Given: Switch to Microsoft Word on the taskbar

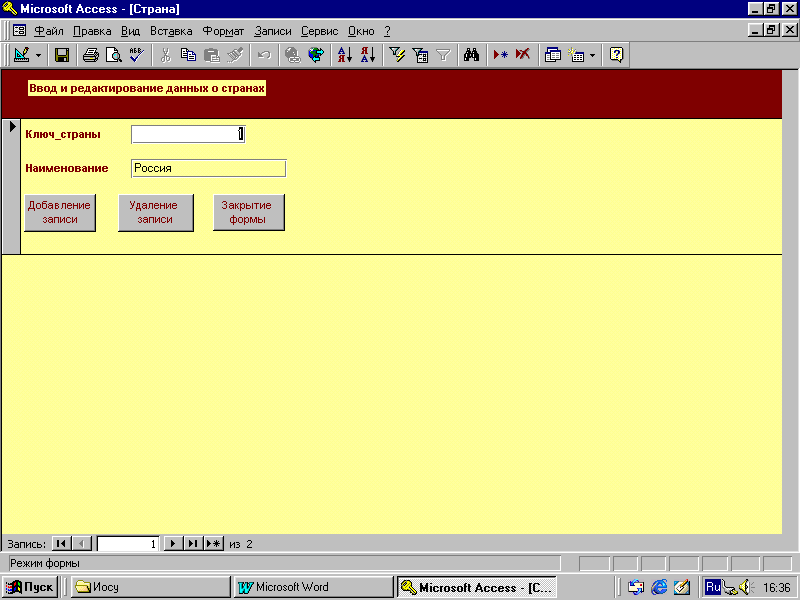Looking at the screenshot, I should click(x=313, y=587).
